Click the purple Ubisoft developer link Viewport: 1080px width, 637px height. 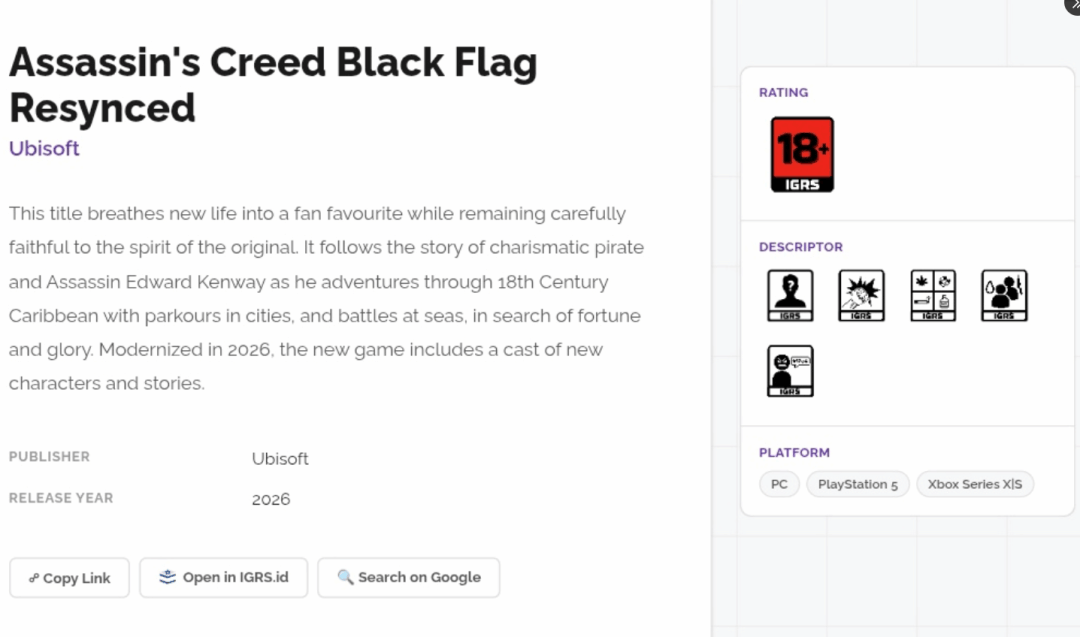pos(44,148)
